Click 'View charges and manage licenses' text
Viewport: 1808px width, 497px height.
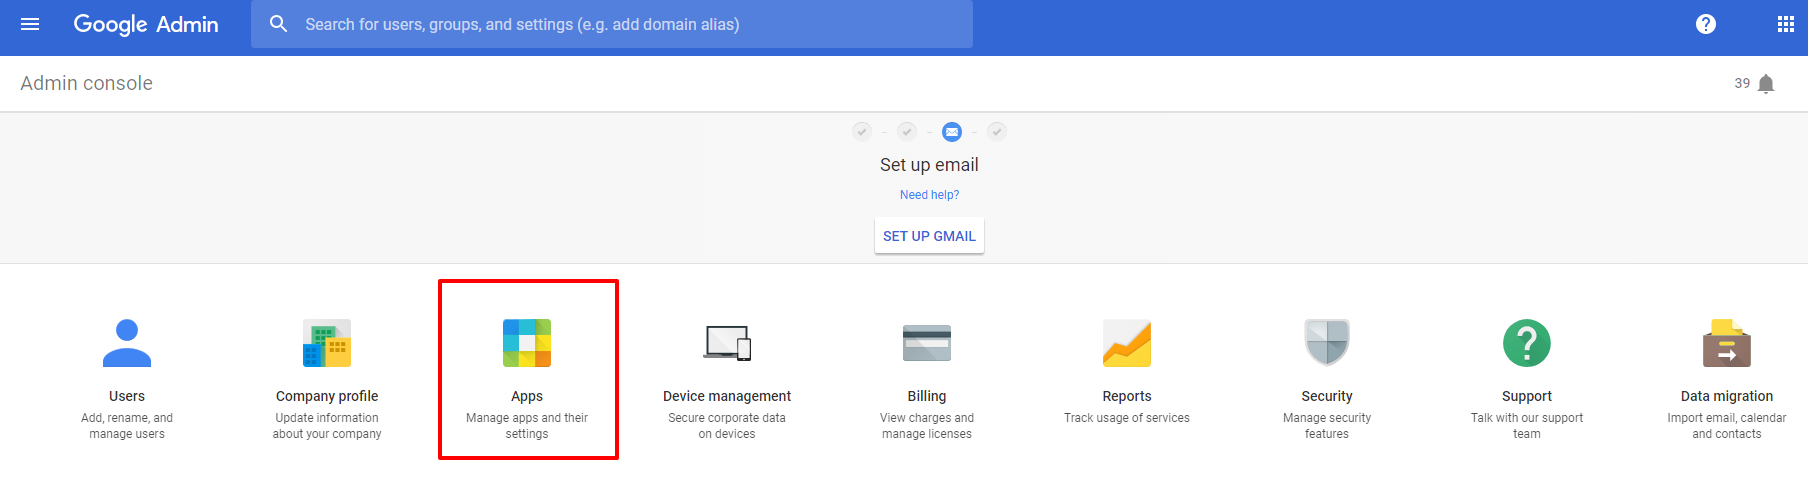[927, 426]
